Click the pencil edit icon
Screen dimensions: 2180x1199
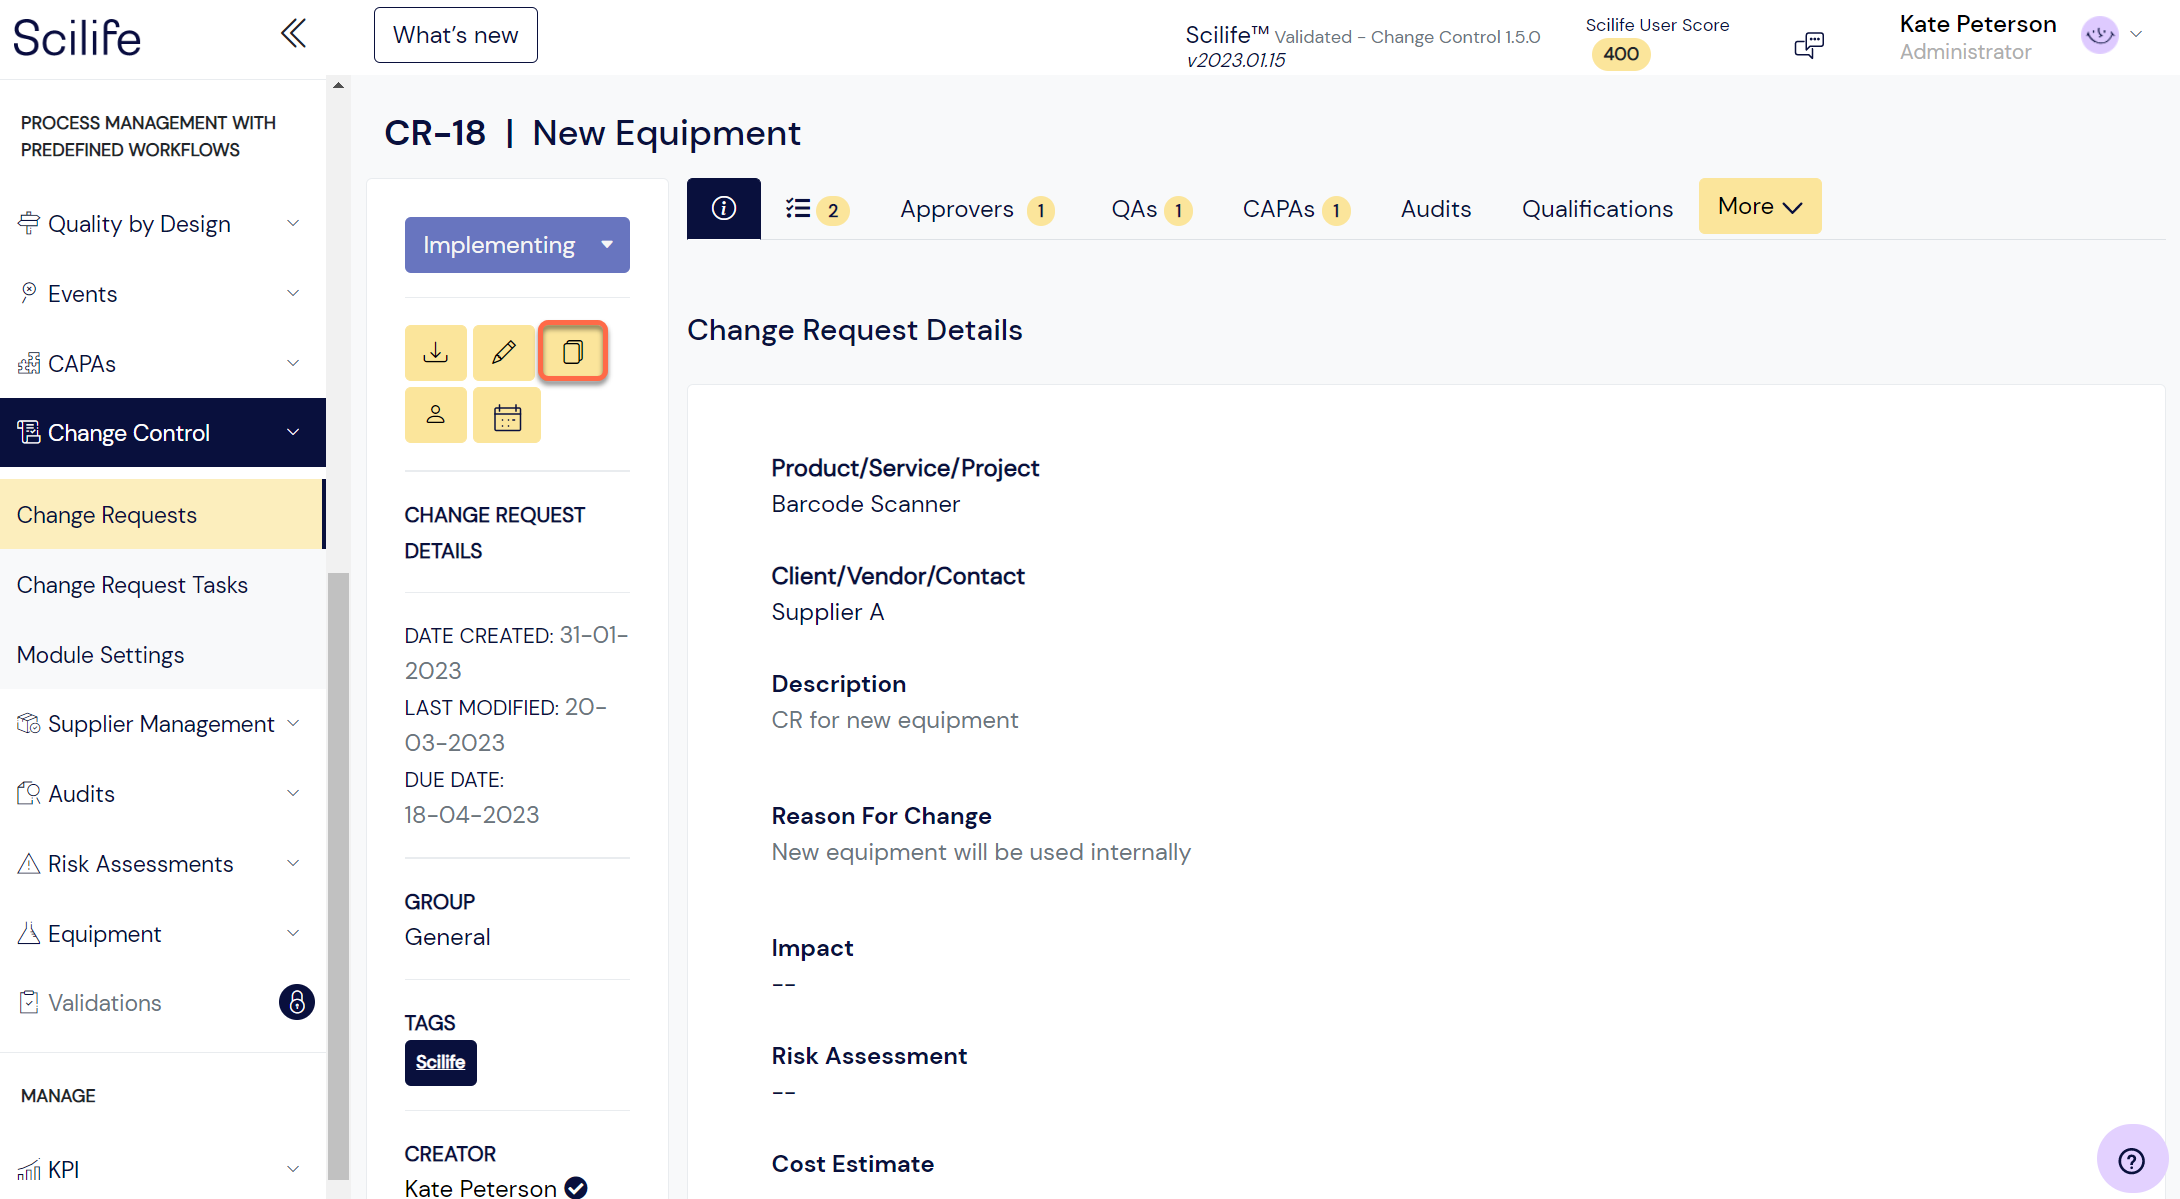(504, 352)
